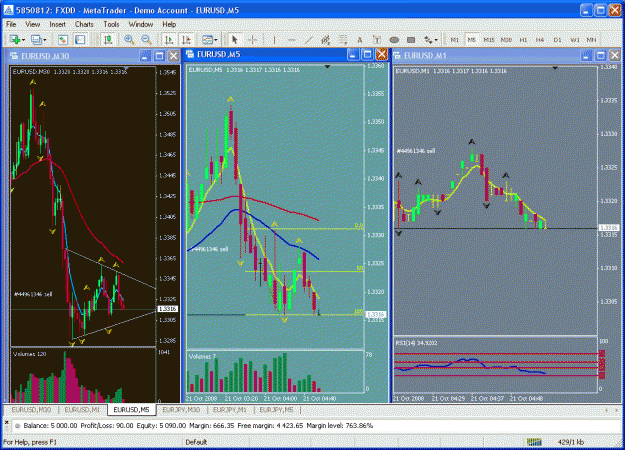Select the Text Label 'T' tool
The height and width of the screenshot is (450, 625).
click(x=376, y=40)
